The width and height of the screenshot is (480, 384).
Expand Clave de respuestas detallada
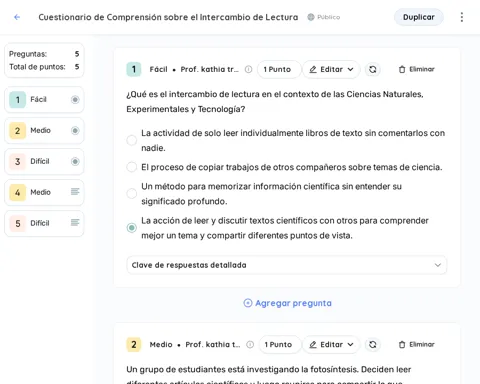coord(287,265)
